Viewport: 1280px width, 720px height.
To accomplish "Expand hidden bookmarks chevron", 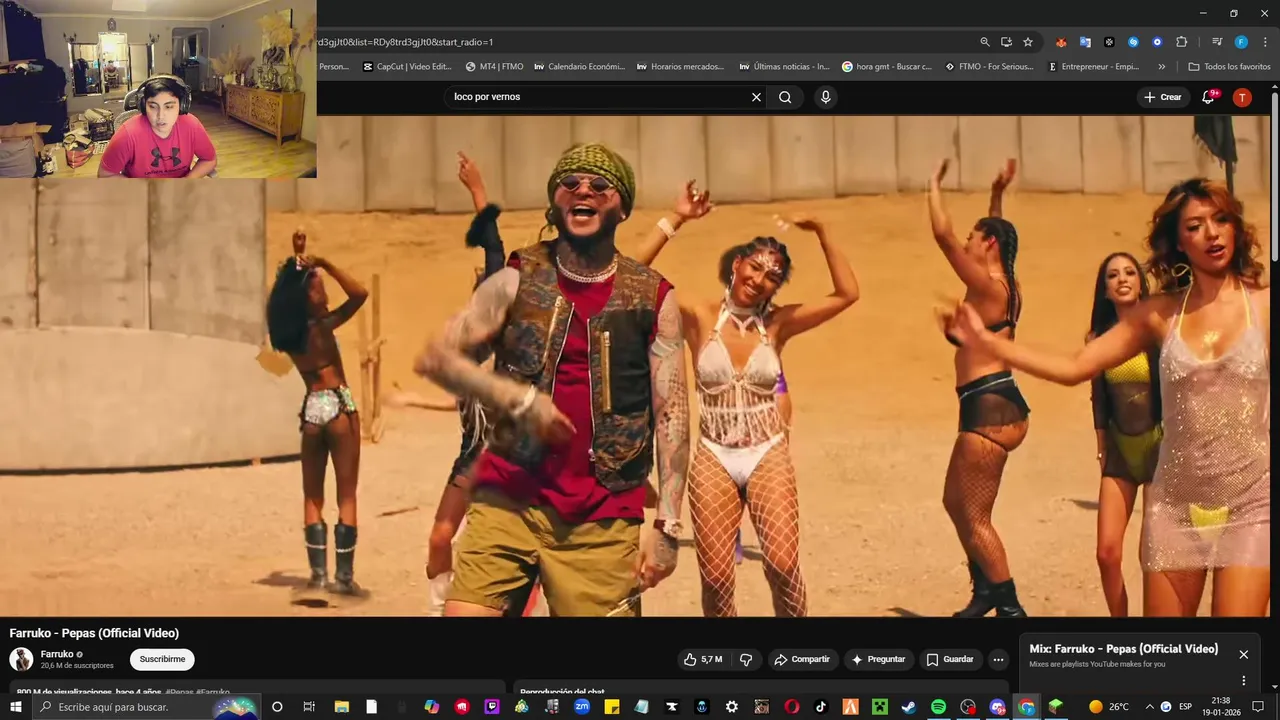I will pos(1161,67).
